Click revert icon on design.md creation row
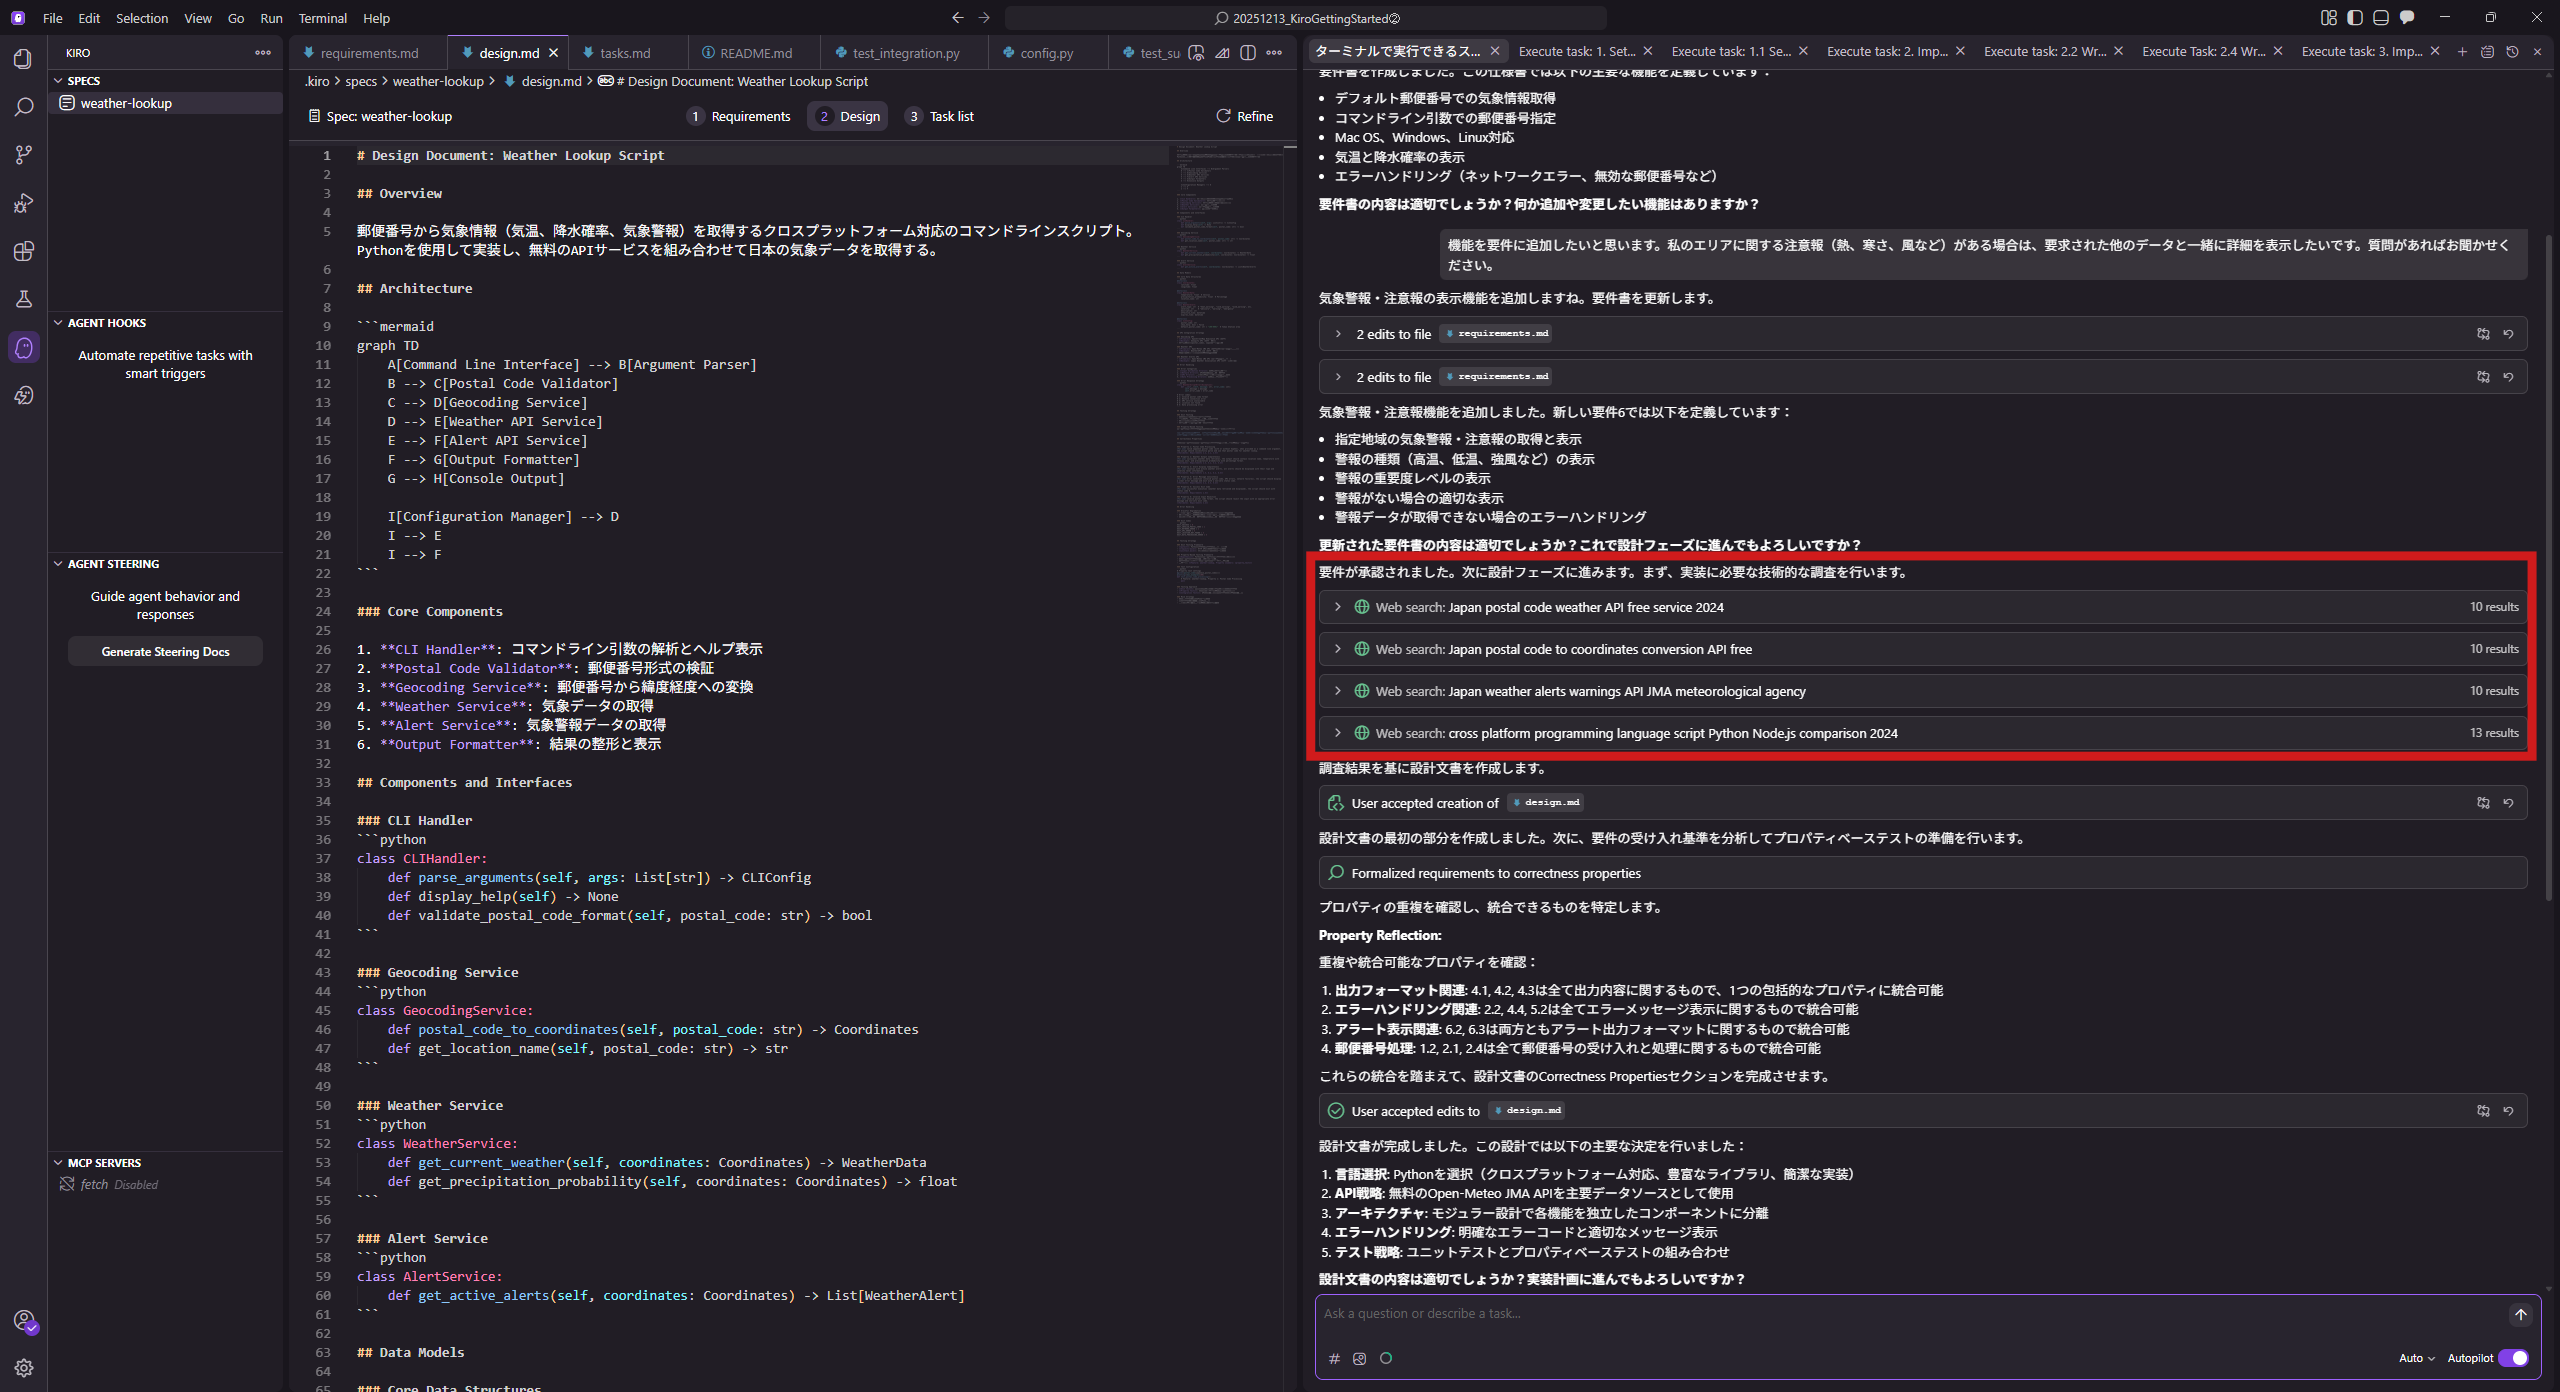 click(x=2508, y=803)
